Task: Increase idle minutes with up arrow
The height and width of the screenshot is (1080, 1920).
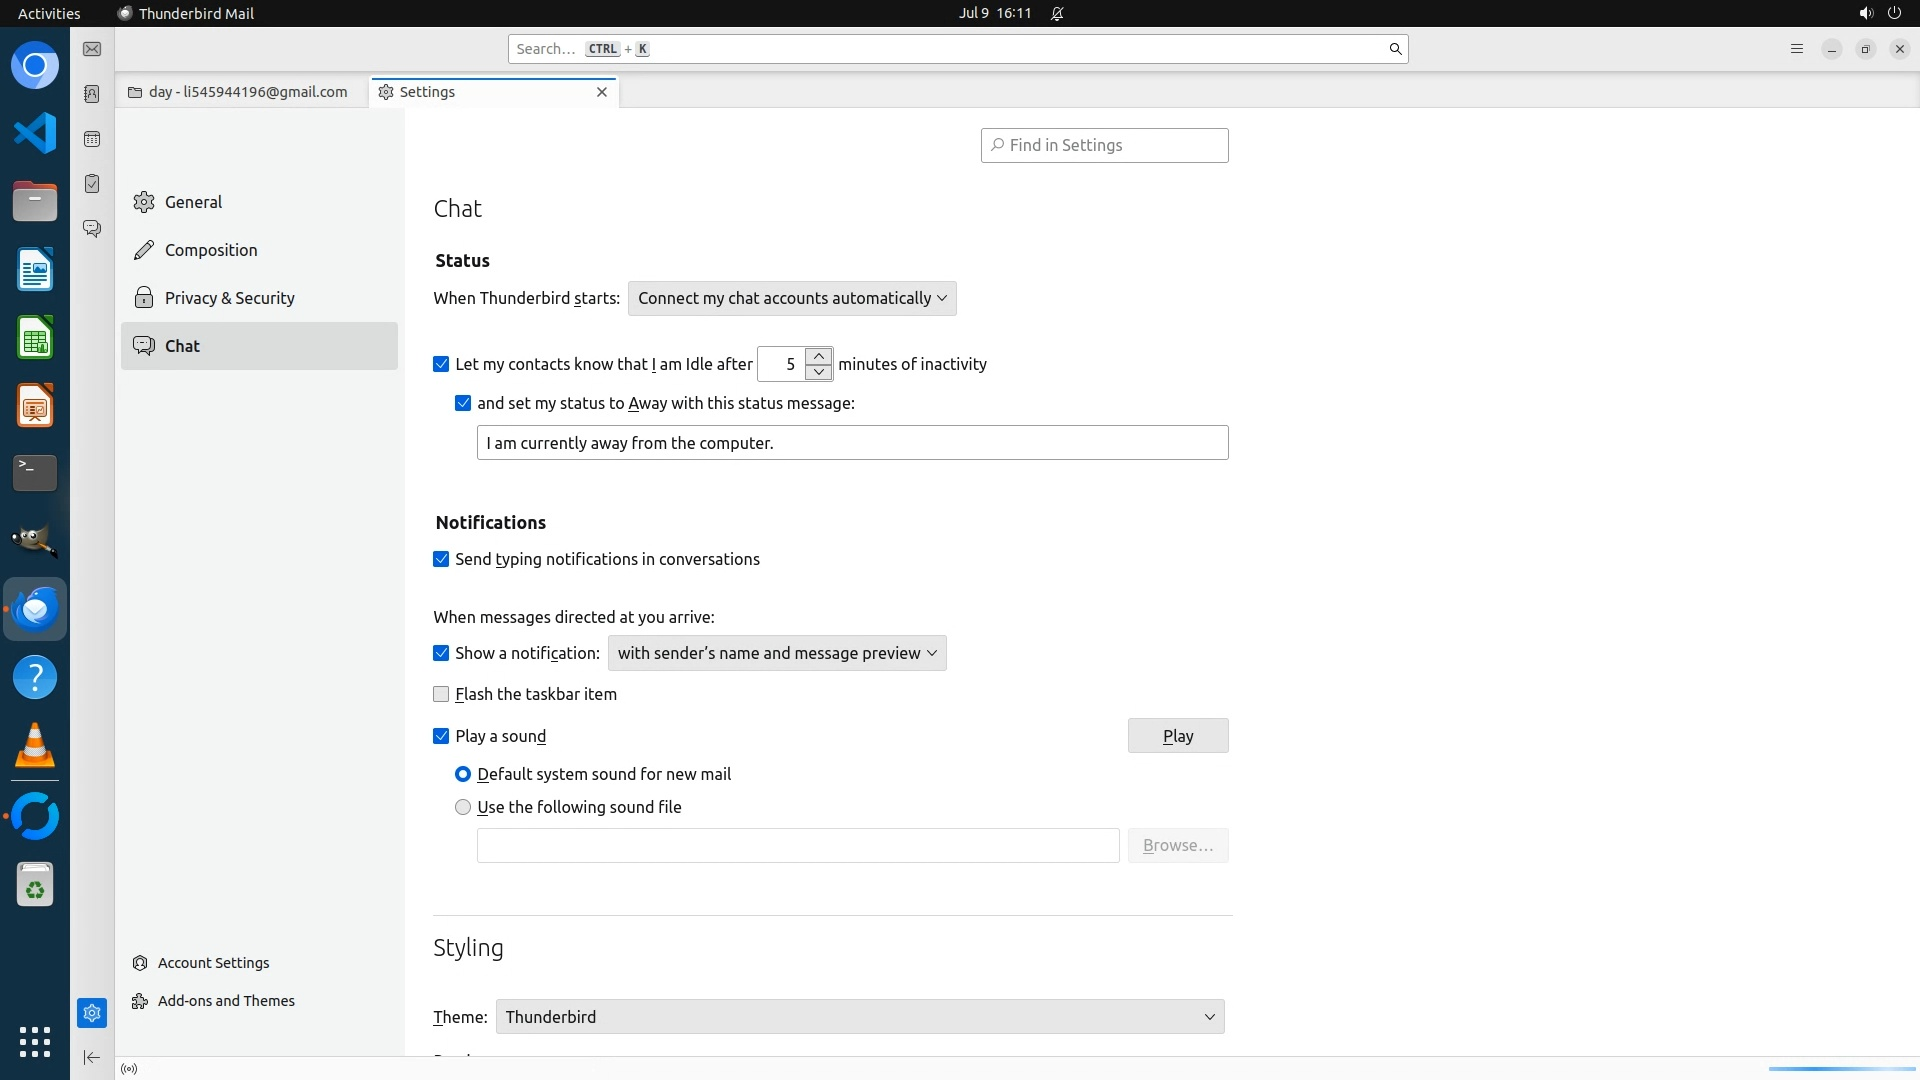Action: (x=819, y=356)
